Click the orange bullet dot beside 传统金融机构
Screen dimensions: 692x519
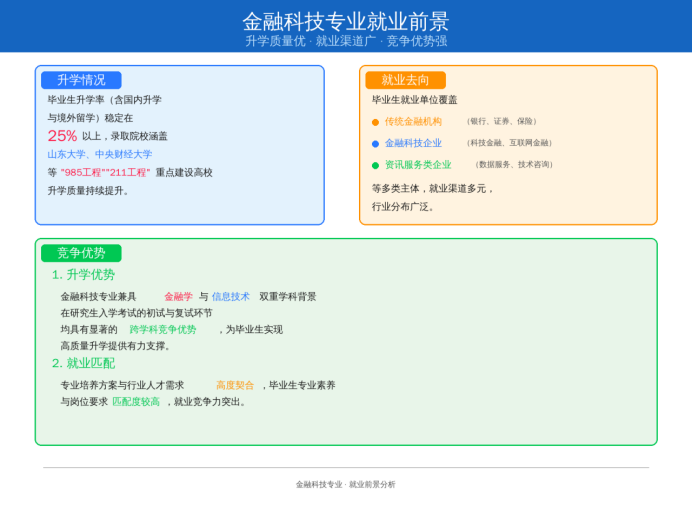pyautogui.click(x=376, y=122)
